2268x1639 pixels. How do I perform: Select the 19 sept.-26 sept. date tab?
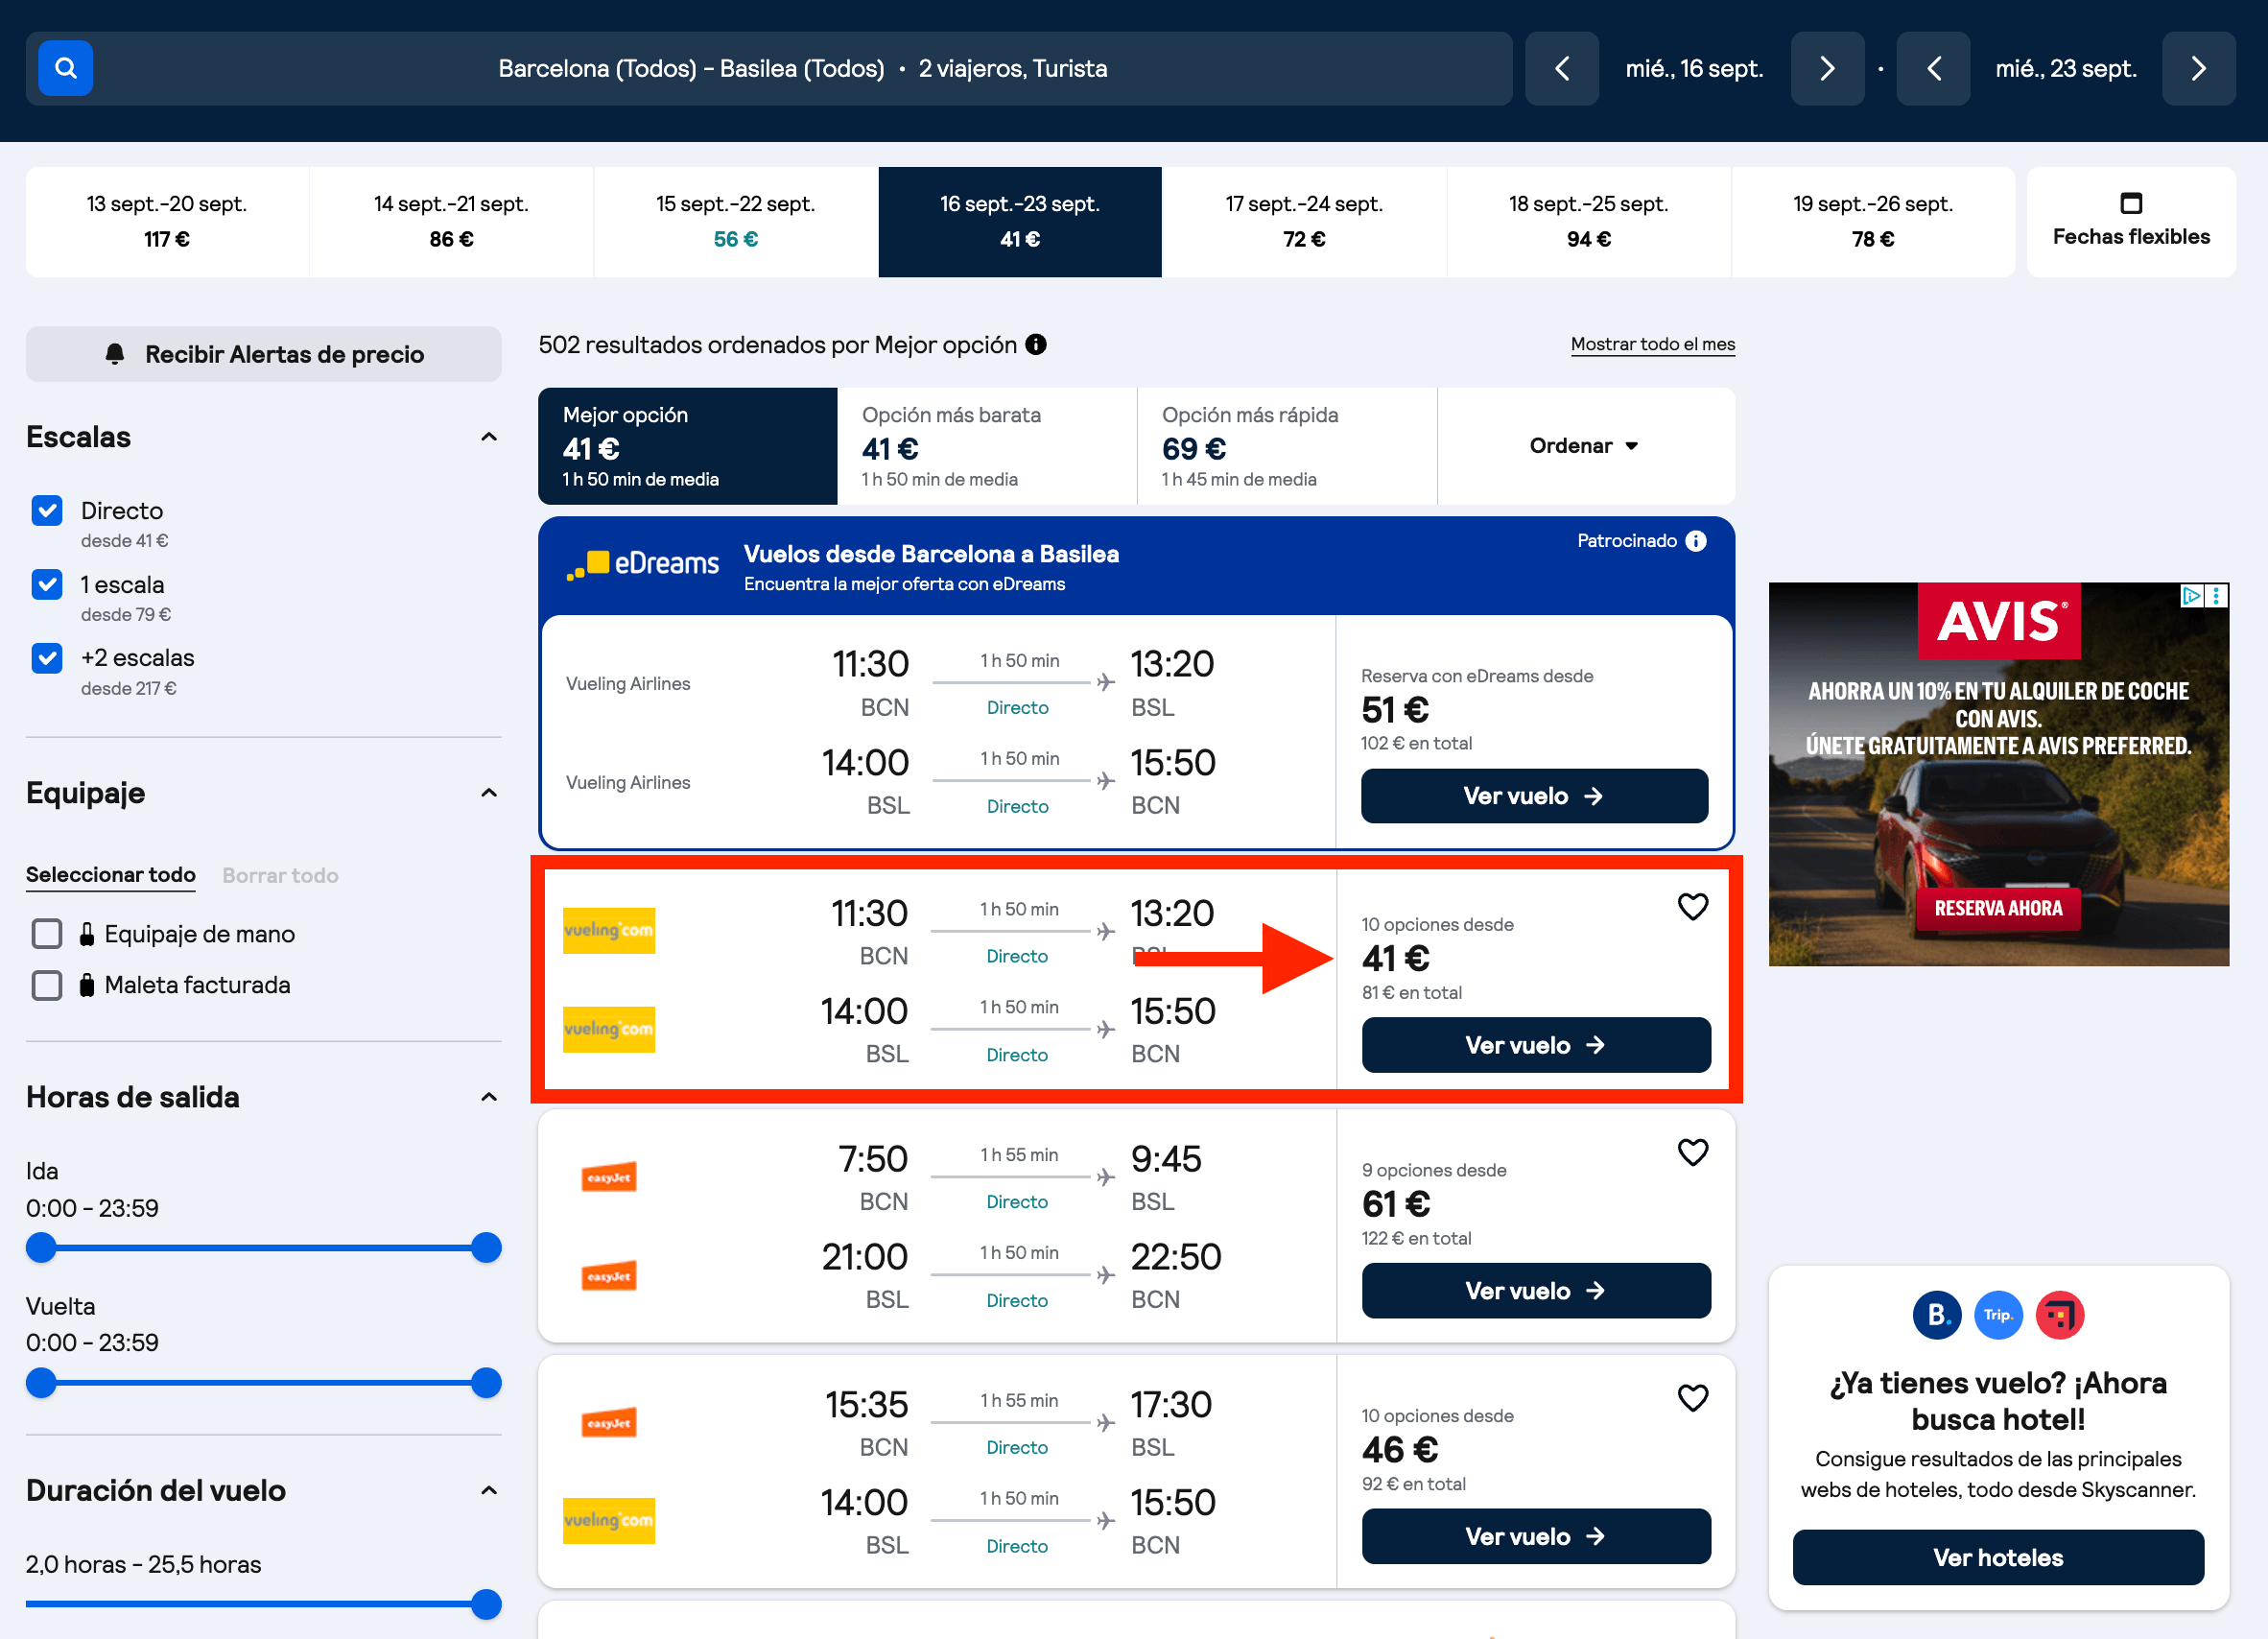[1873, 221]
